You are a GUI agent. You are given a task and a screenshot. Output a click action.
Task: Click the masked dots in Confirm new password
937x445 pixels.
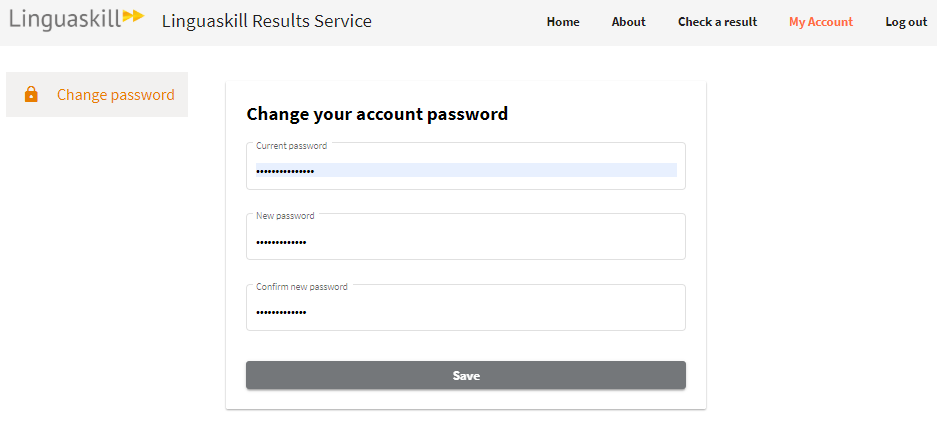(x=281, y=312)
